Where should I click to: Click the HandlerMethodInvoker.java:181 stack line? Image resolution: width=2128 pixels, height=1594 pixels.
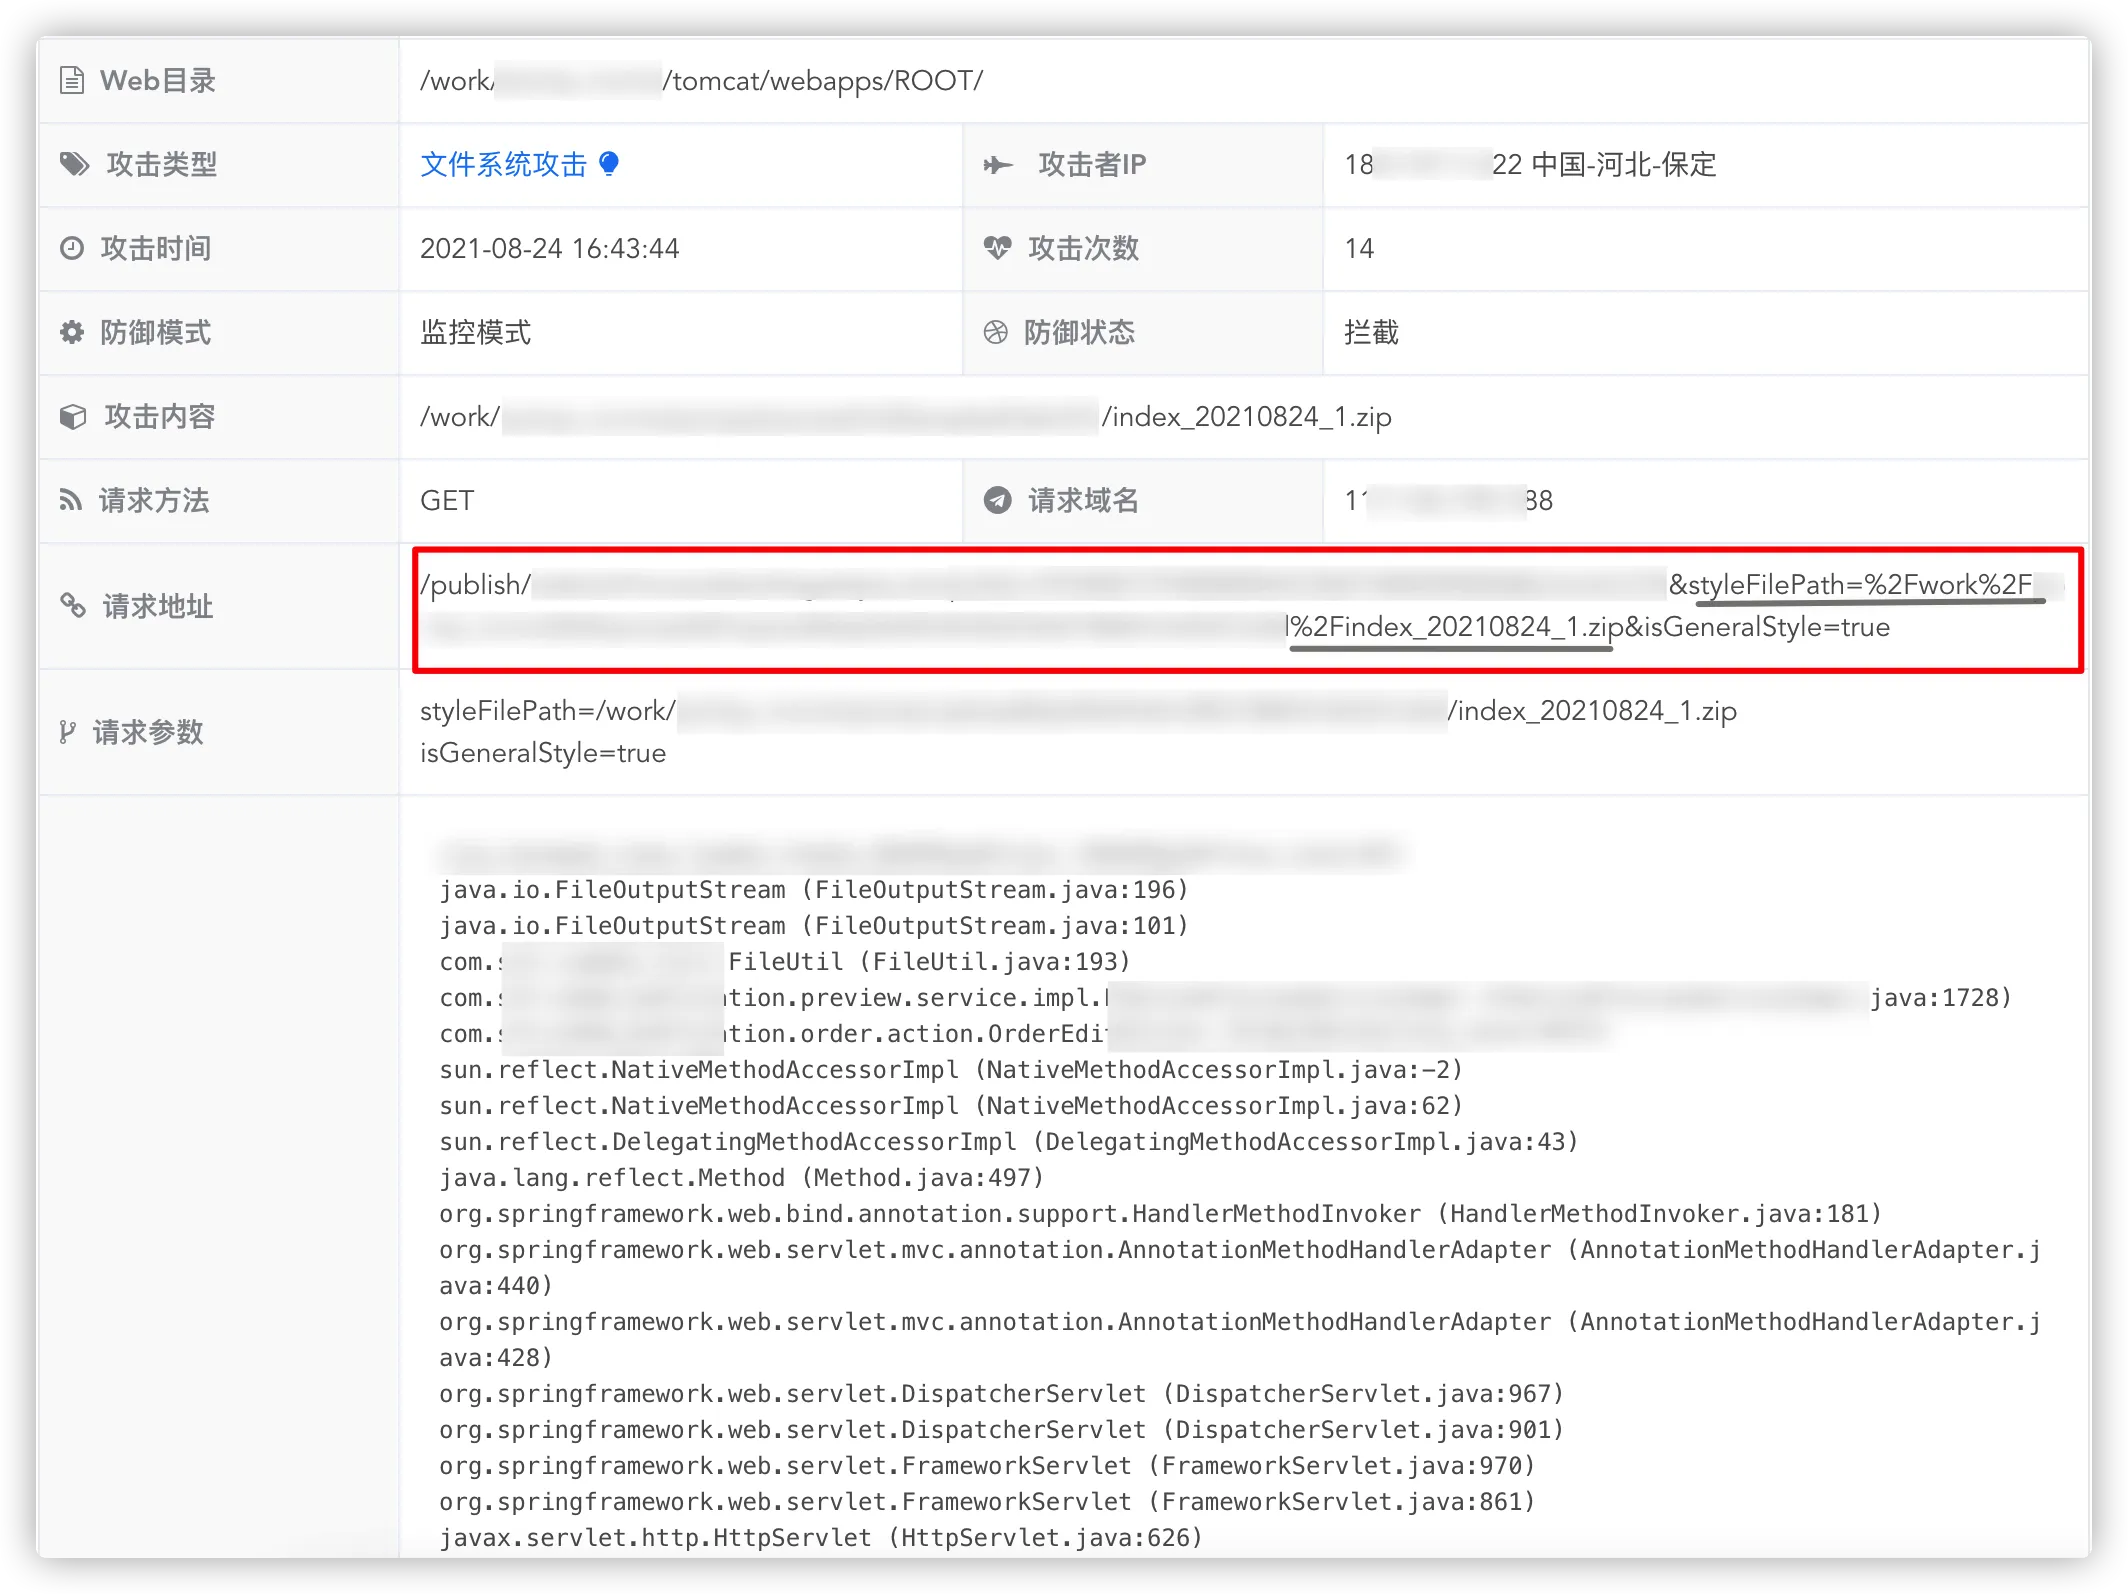click(x=1161, y=1213)
